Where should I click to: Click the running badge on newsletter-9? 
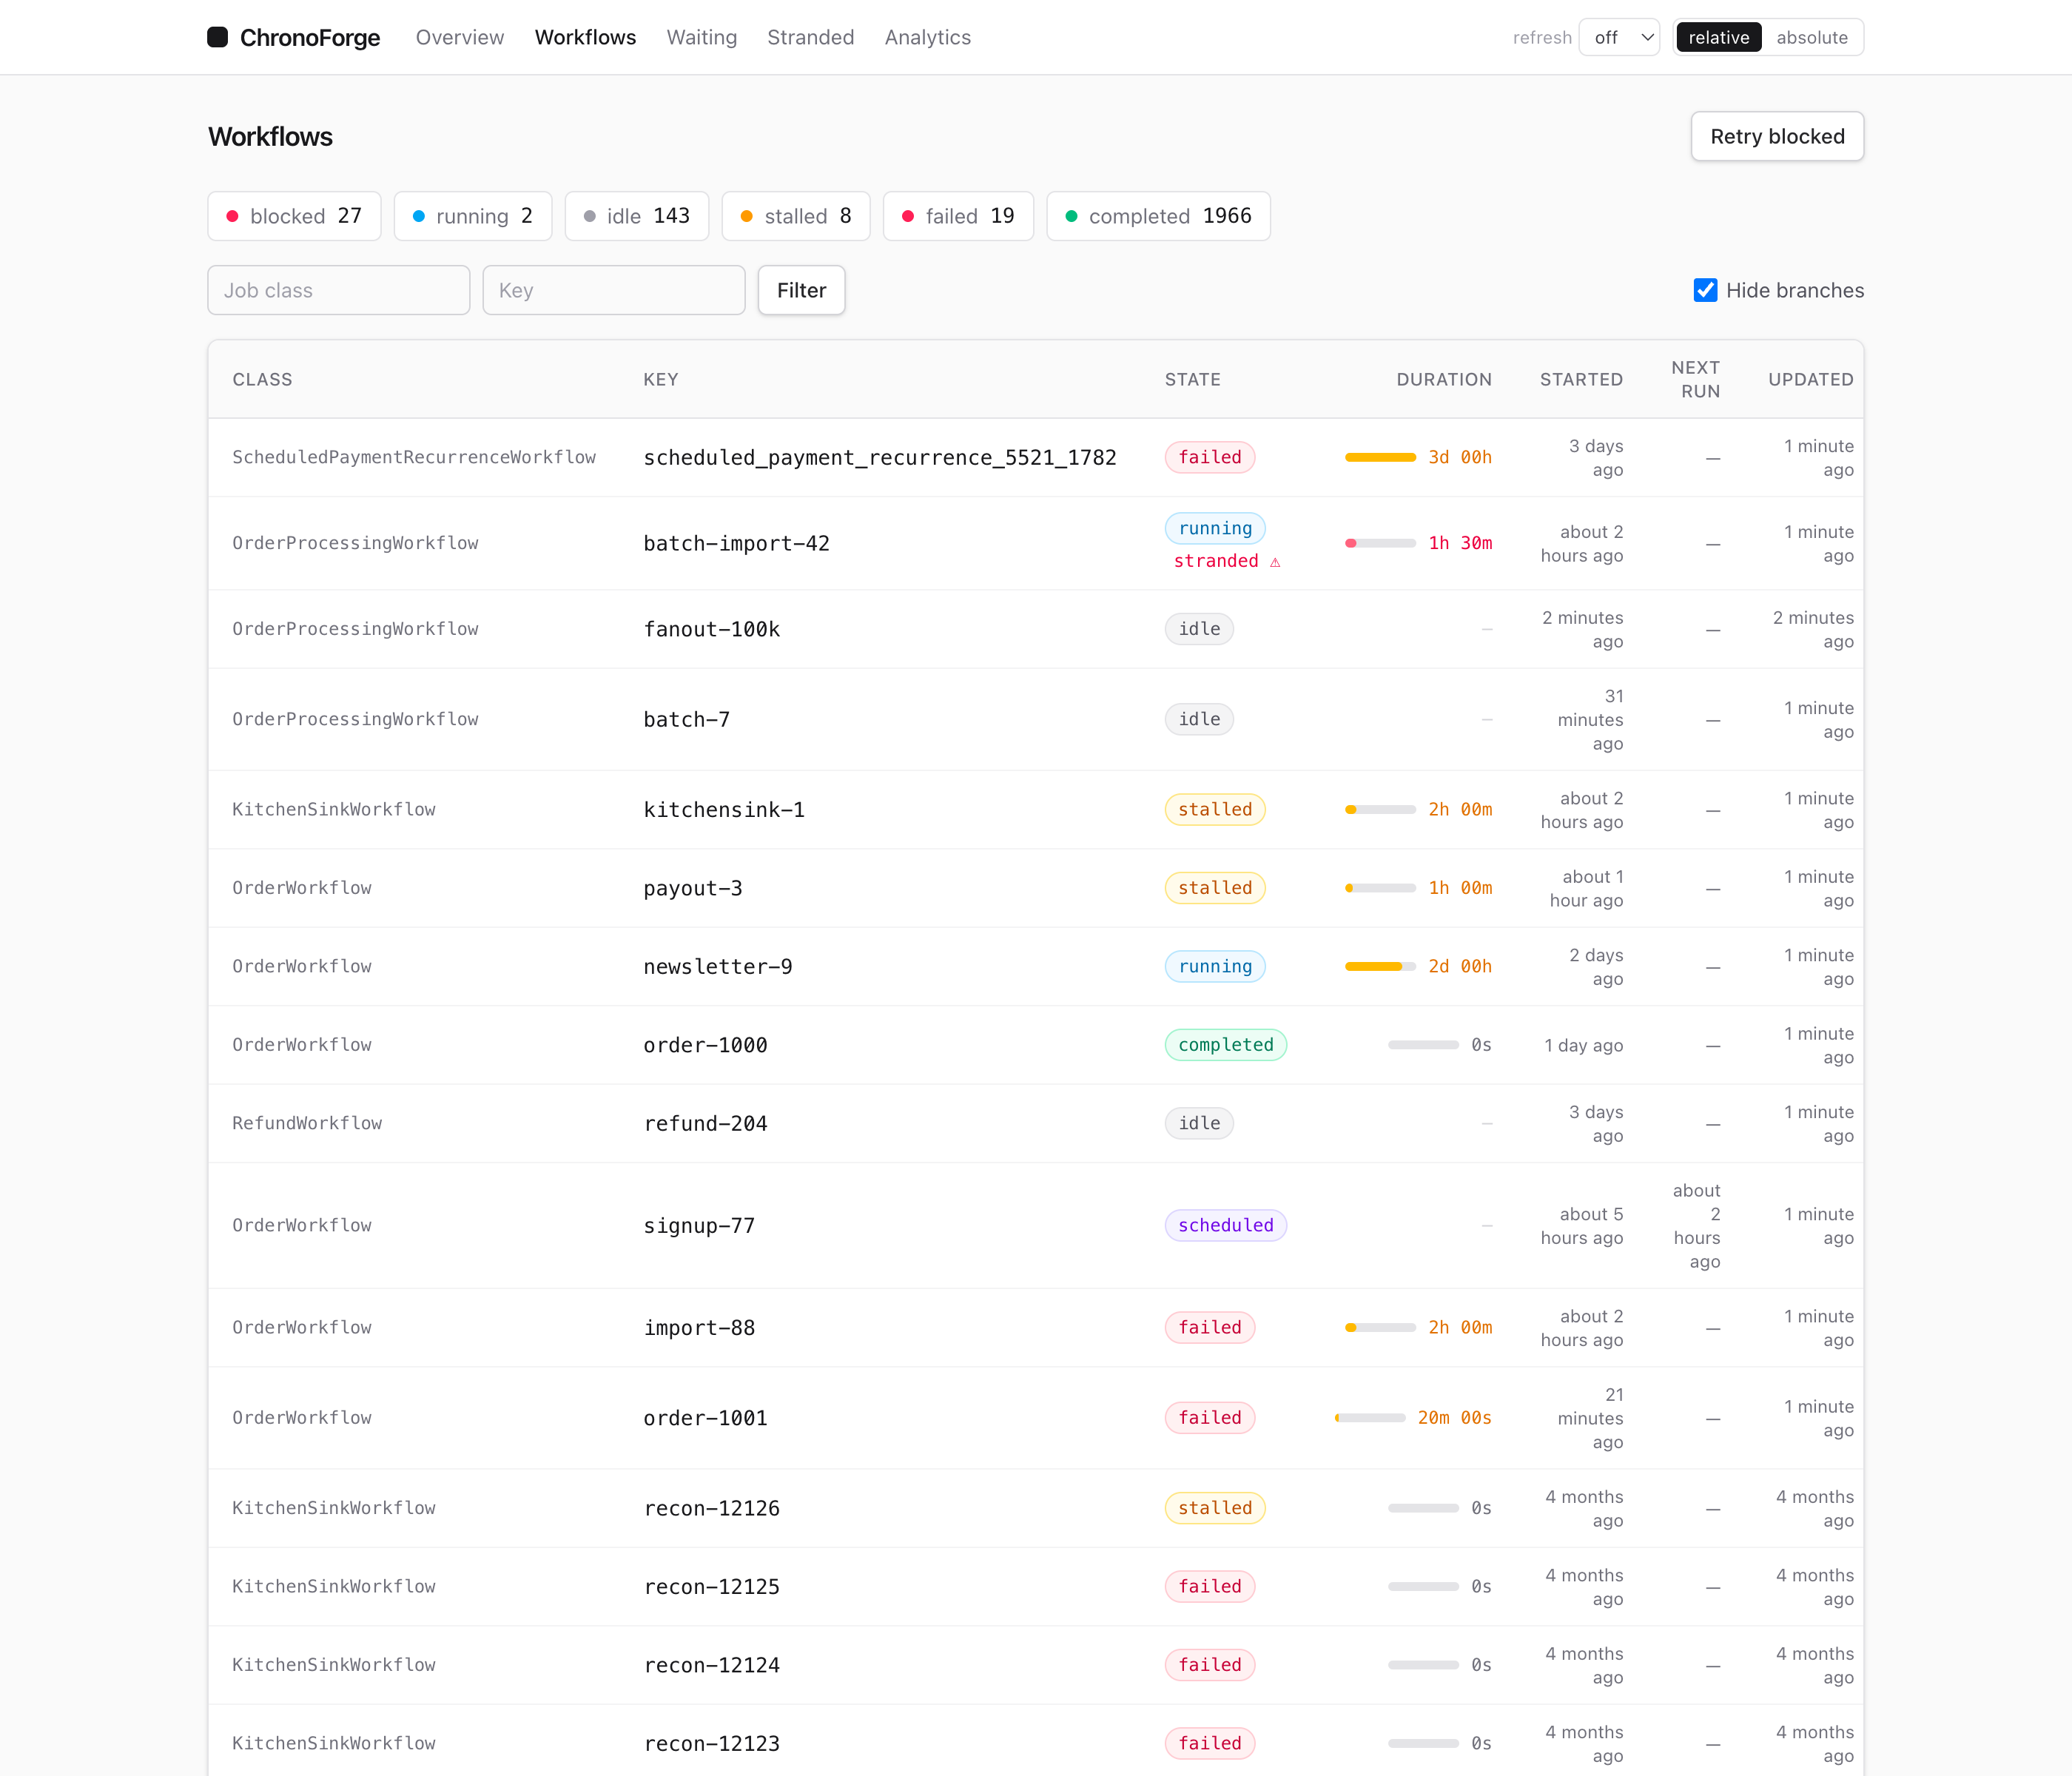coord(1215,966)
